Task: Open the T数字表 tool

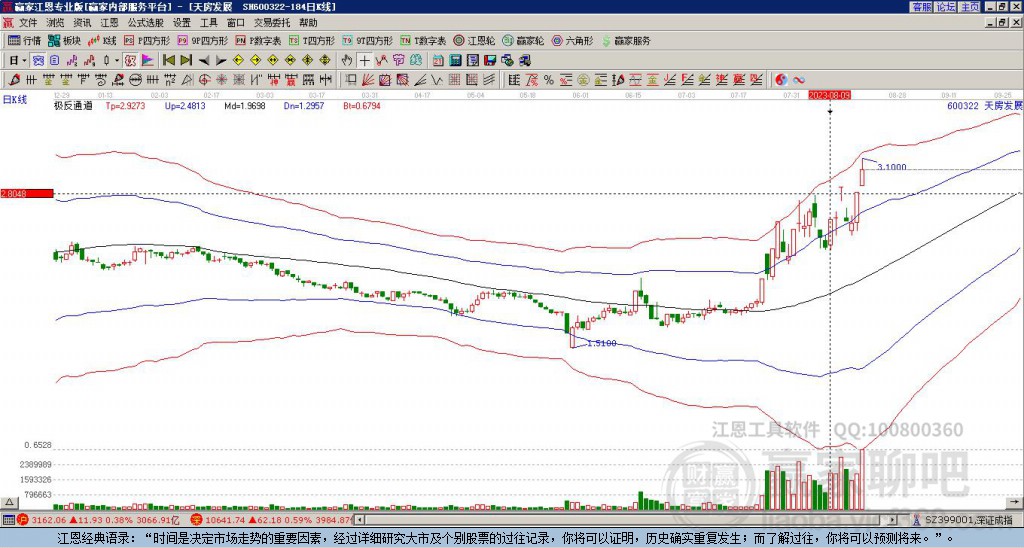Action: click(423, 40)
